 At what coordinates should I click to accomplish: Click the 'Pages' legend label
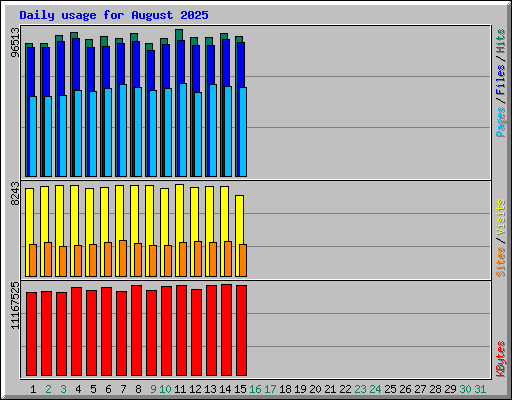pyautogui.click(x=501, y=122)
